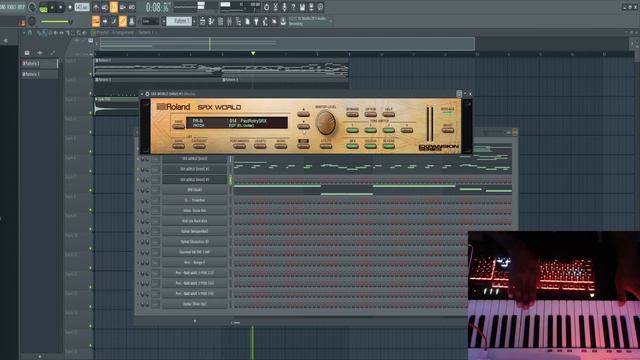Click the 0:08:36 time display
The image size is (640, 360).
(x=158, y=7)
